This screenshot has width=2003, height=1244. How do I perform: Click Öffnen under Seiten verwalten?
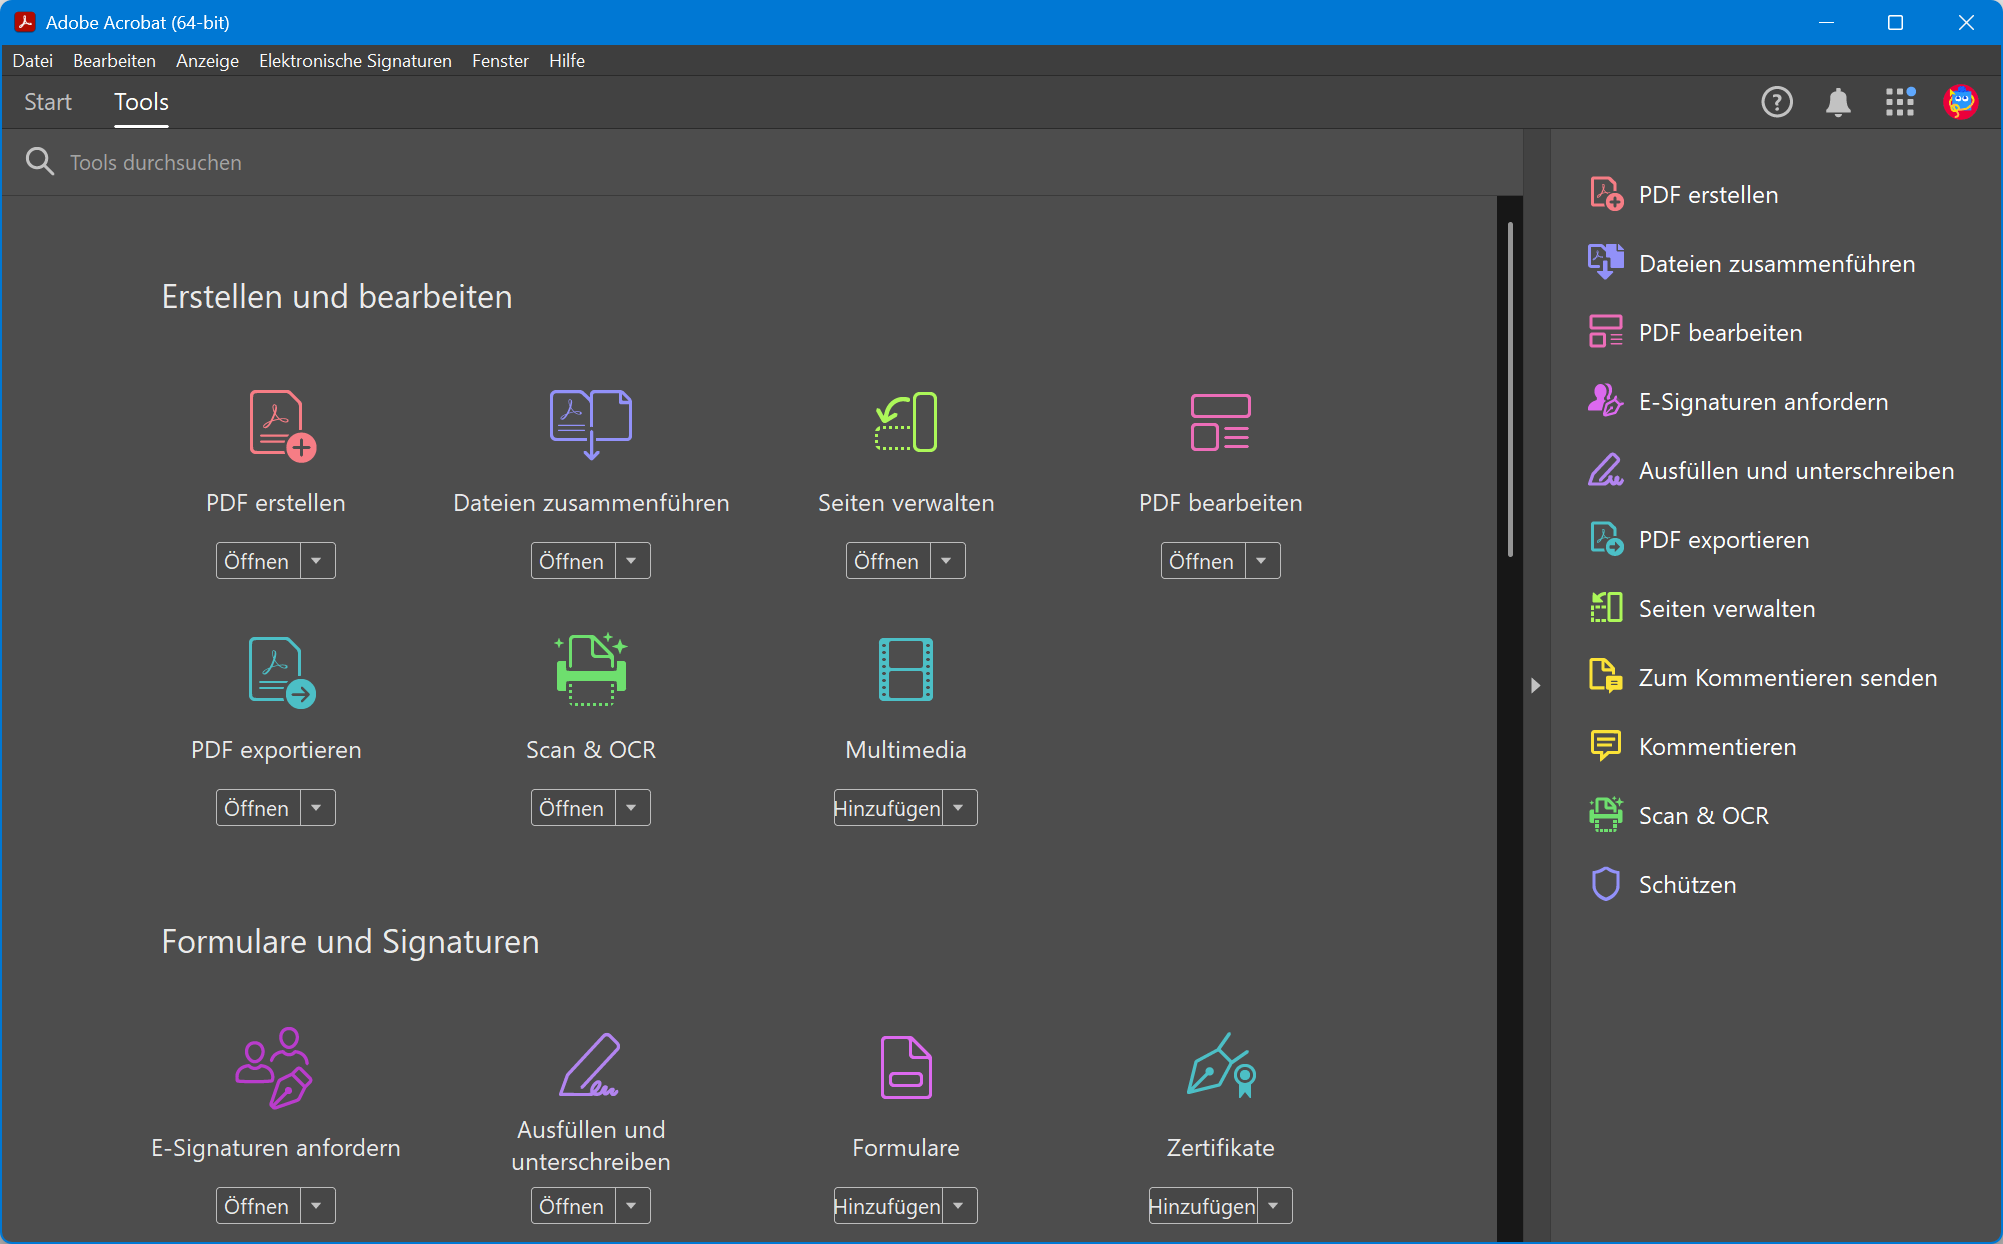tap(887, 561)
